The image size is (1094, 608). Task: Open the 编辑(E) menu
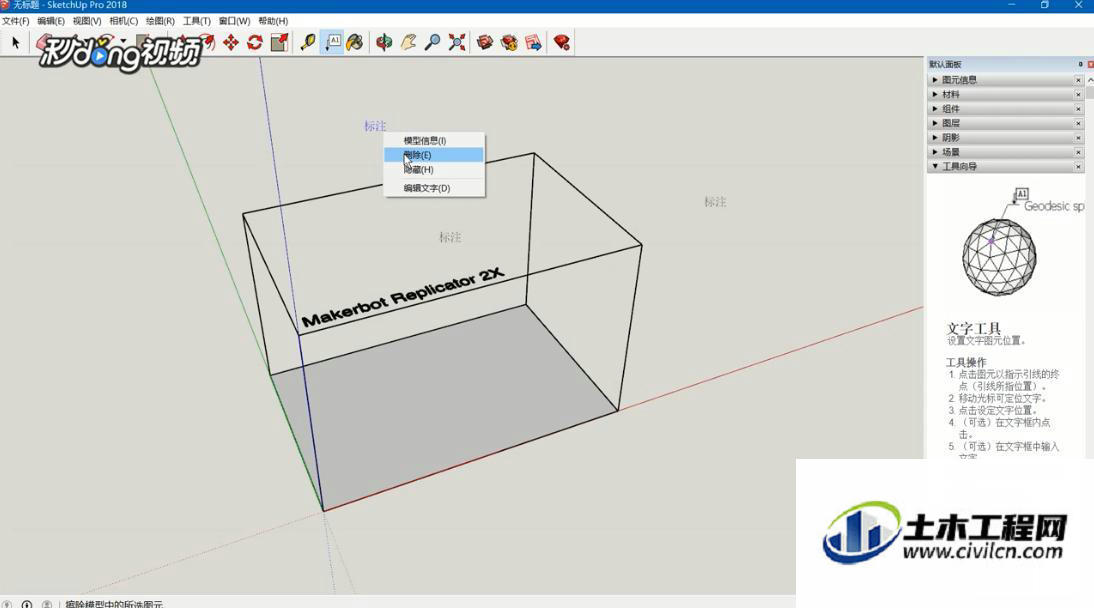(x=51, y=21)
